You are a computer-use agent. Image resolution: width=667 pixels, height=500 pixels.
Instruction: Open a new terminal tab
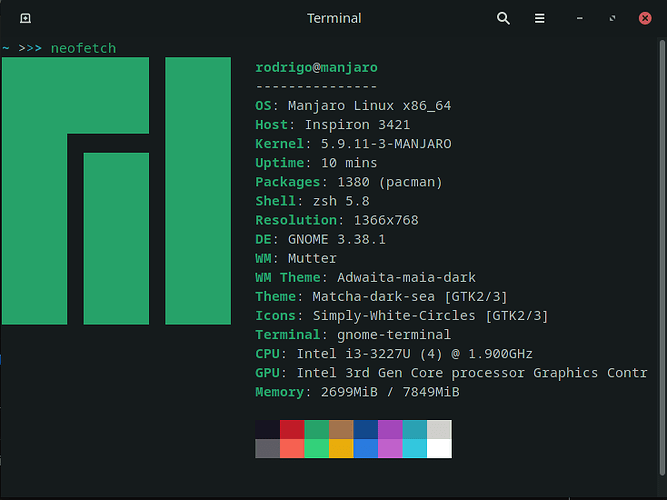click(x=26, y=18)
